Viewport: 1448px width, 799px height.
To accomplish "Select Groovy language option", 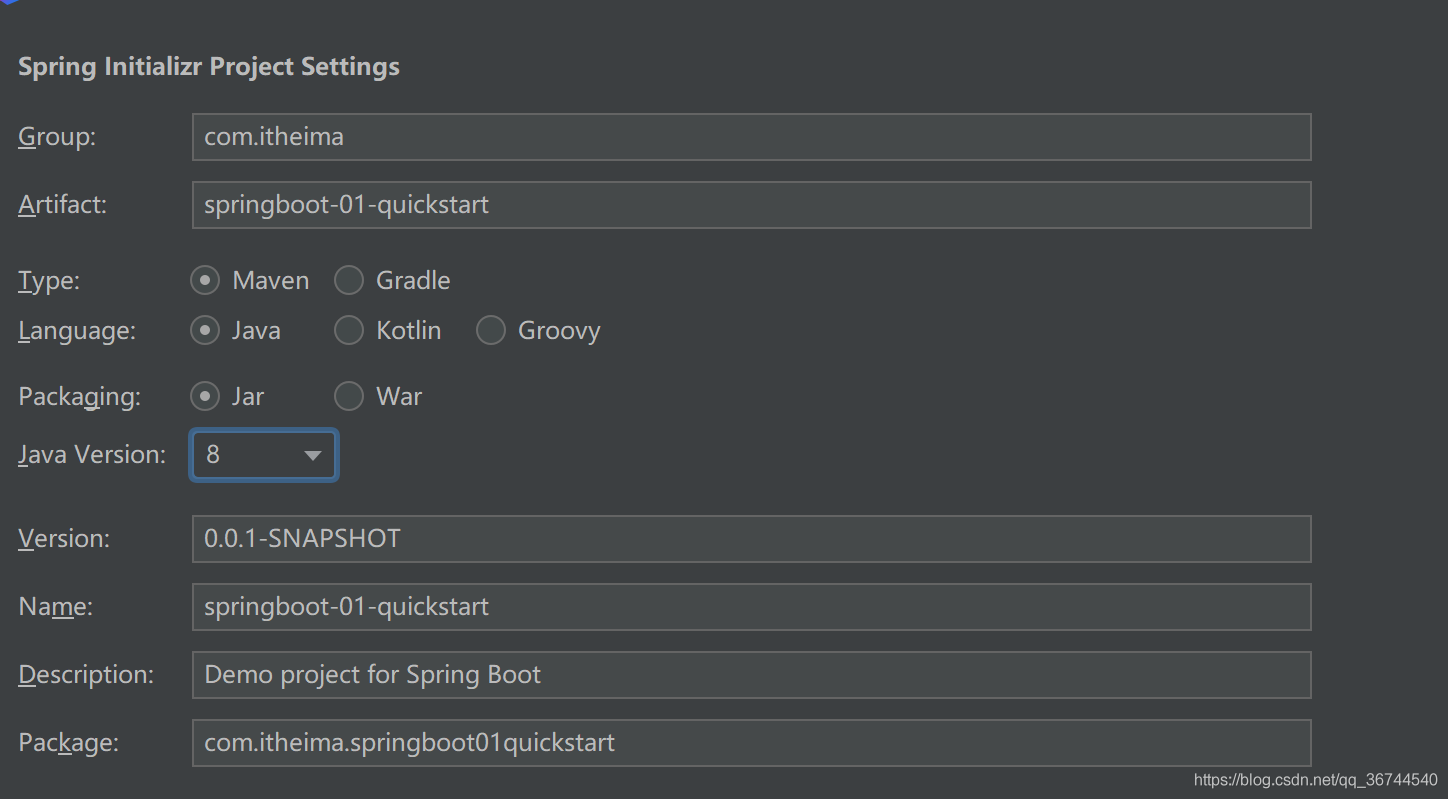I will [491, 331].
